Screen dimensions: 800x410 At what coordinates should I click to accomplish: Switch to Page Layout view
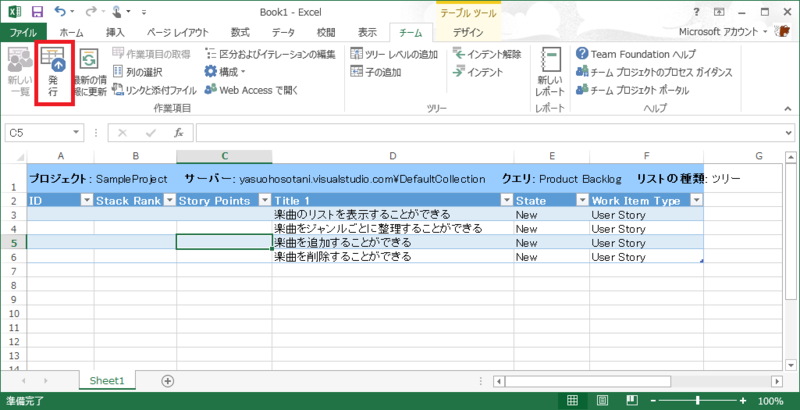coord(603,400)
